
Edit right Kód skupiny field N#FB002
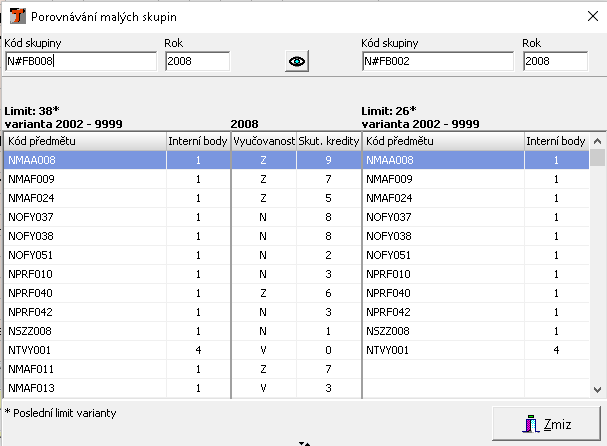pos(438,61)
